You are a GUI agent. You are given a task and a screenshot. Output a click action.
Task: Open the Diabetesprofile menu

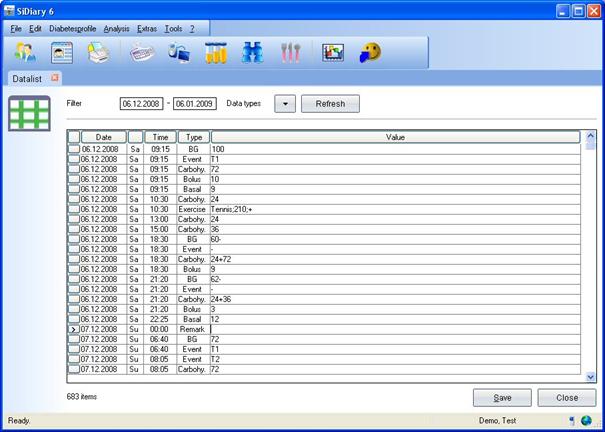tap(72, 29)
